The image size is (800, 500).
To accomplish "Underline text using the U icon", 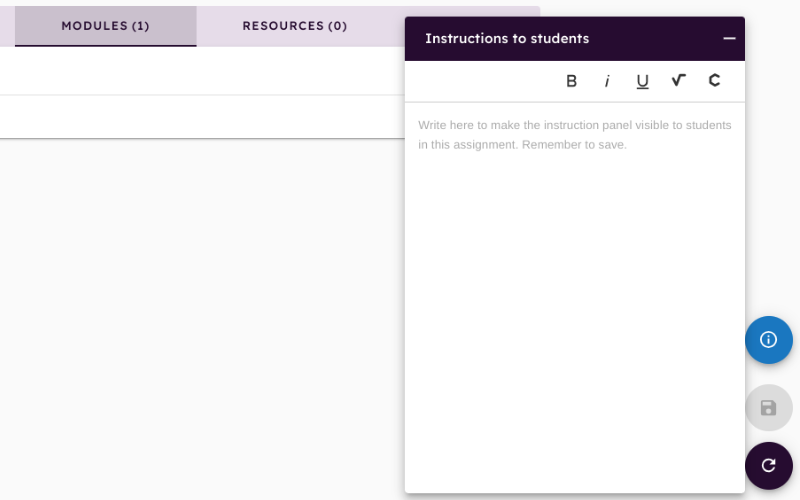I will [642, 81].
